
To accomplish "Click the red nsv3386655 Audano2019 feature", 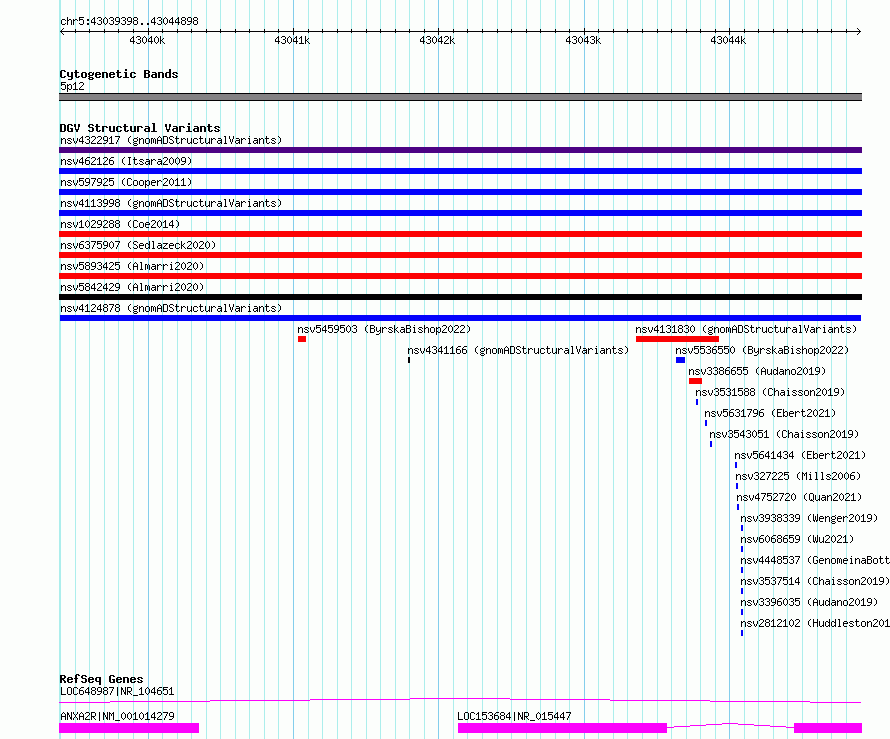I will point(695,381).
